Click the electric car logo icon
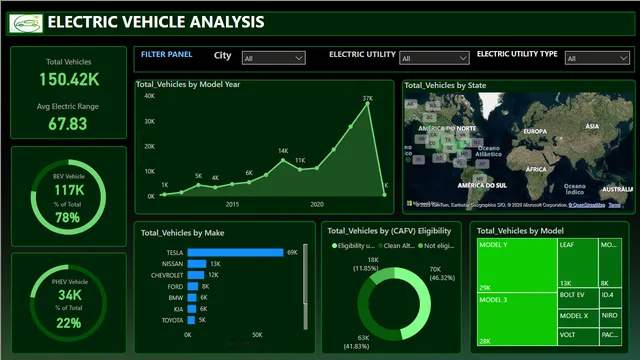 click(x=26, y=23)
